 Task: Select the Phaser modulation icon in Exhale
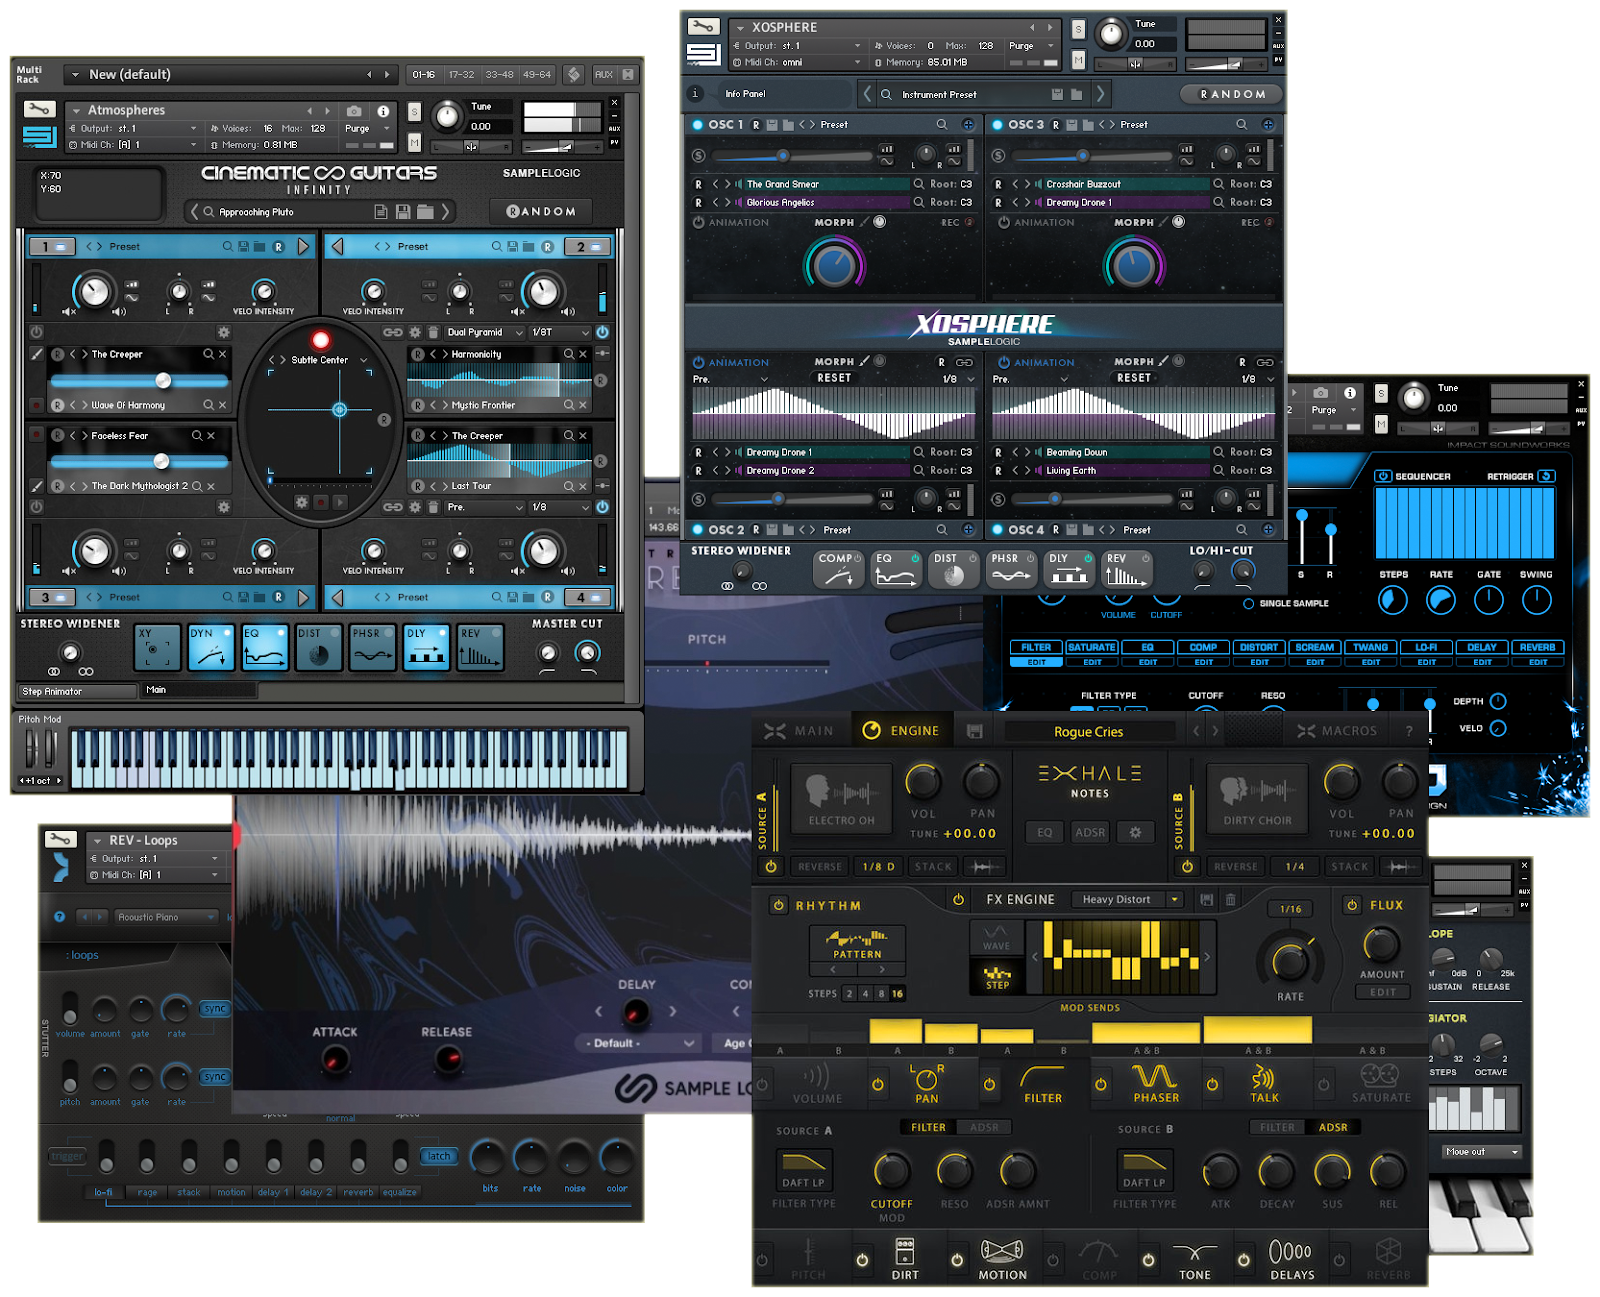click(x=1155, y=1080)
